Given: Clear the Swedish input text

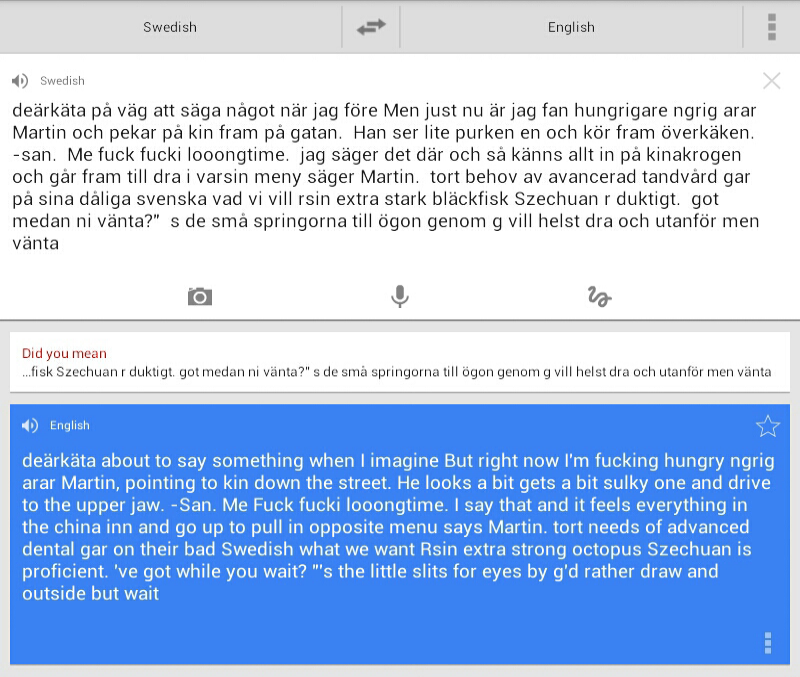Looking at the screenshot, I should pyautogui.click(x=771, y=81).
